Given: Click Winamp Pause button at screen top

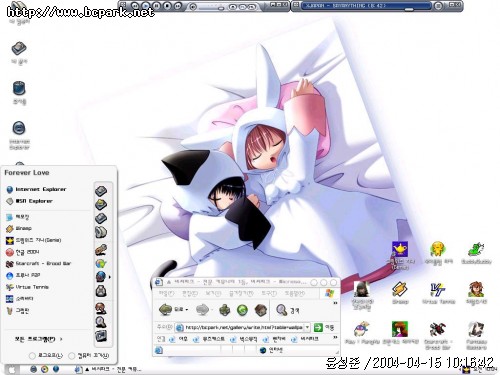Looking at the screenshot, I should pos(156,6).
